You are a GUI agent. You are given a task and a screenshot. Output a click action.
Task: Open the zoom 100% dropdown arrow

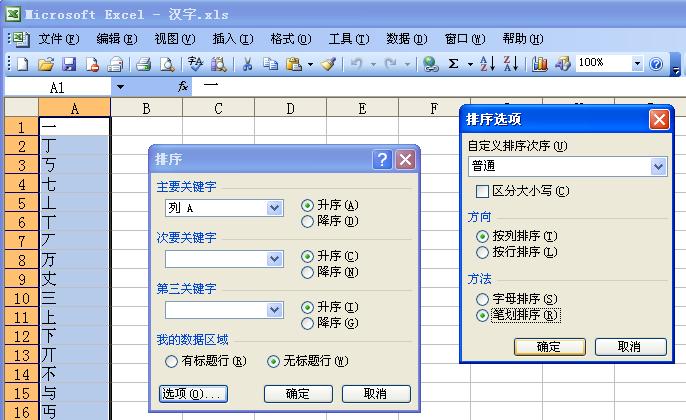637,64
